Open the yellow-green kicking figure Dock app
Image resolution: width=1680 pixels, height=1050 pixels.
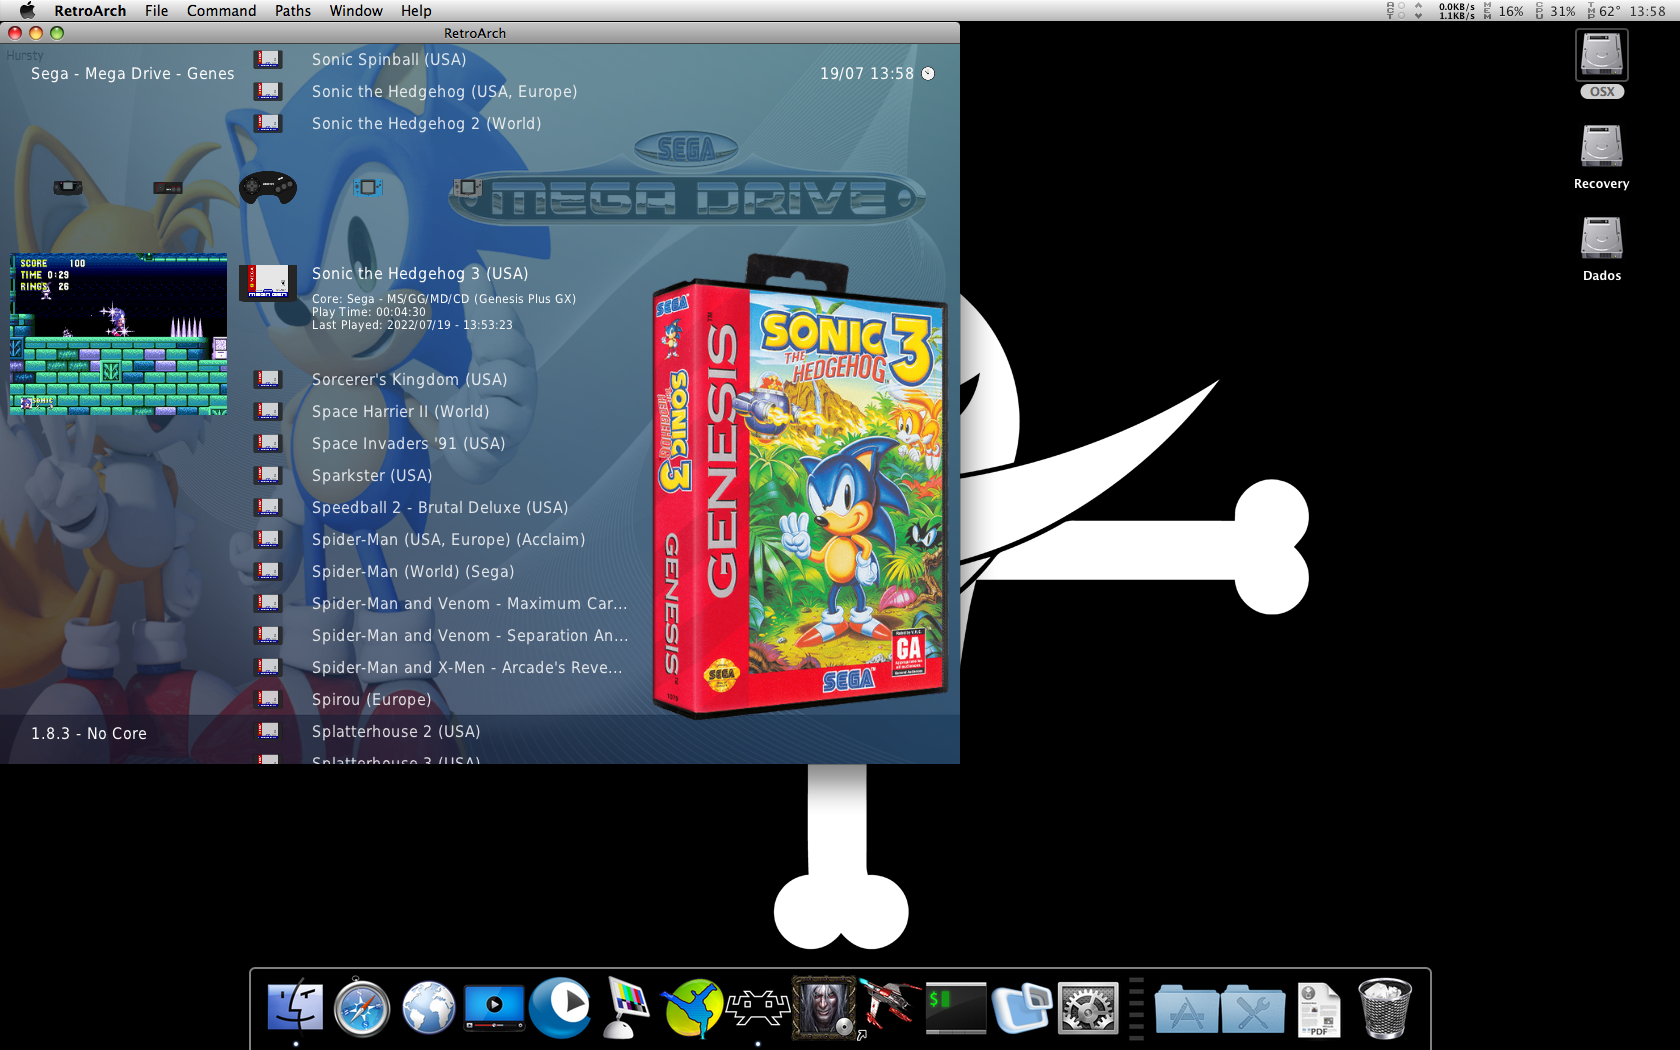692,1007
